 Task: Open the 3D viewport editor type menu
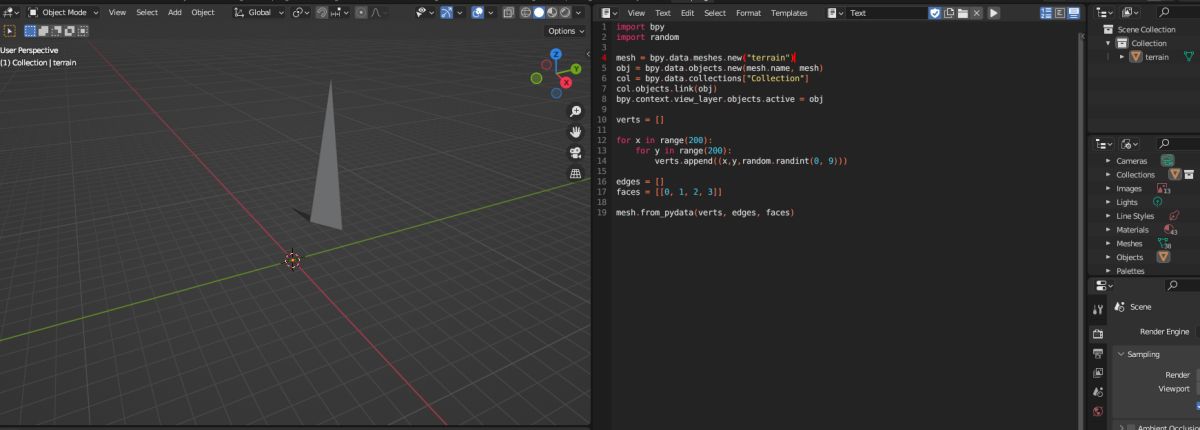click(10, 13)
